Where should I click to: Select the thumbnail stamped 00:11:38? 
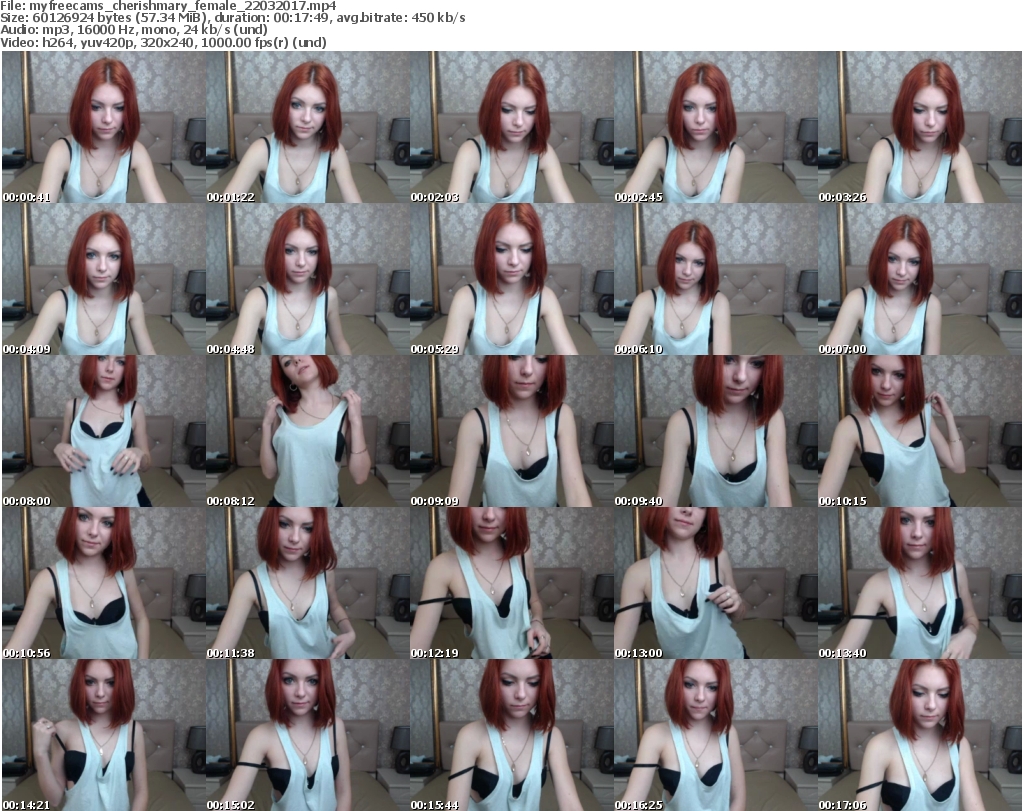point(308,583)
